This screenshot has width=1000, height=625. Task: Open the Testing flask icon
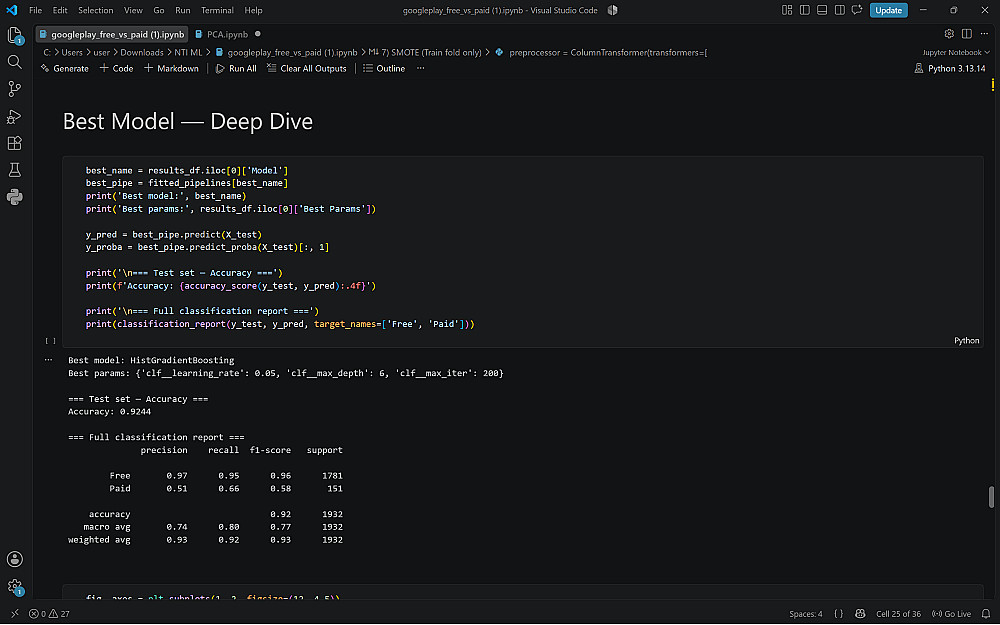click(x=15, y=170)
